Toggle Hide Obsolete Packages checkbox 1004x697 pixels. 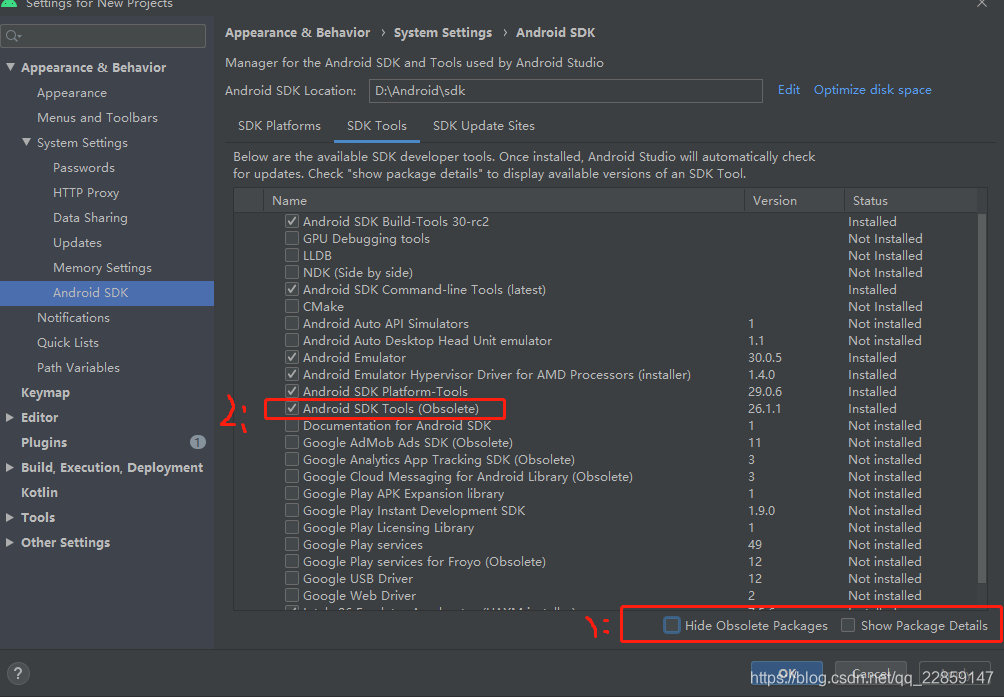tap(672, 625)
